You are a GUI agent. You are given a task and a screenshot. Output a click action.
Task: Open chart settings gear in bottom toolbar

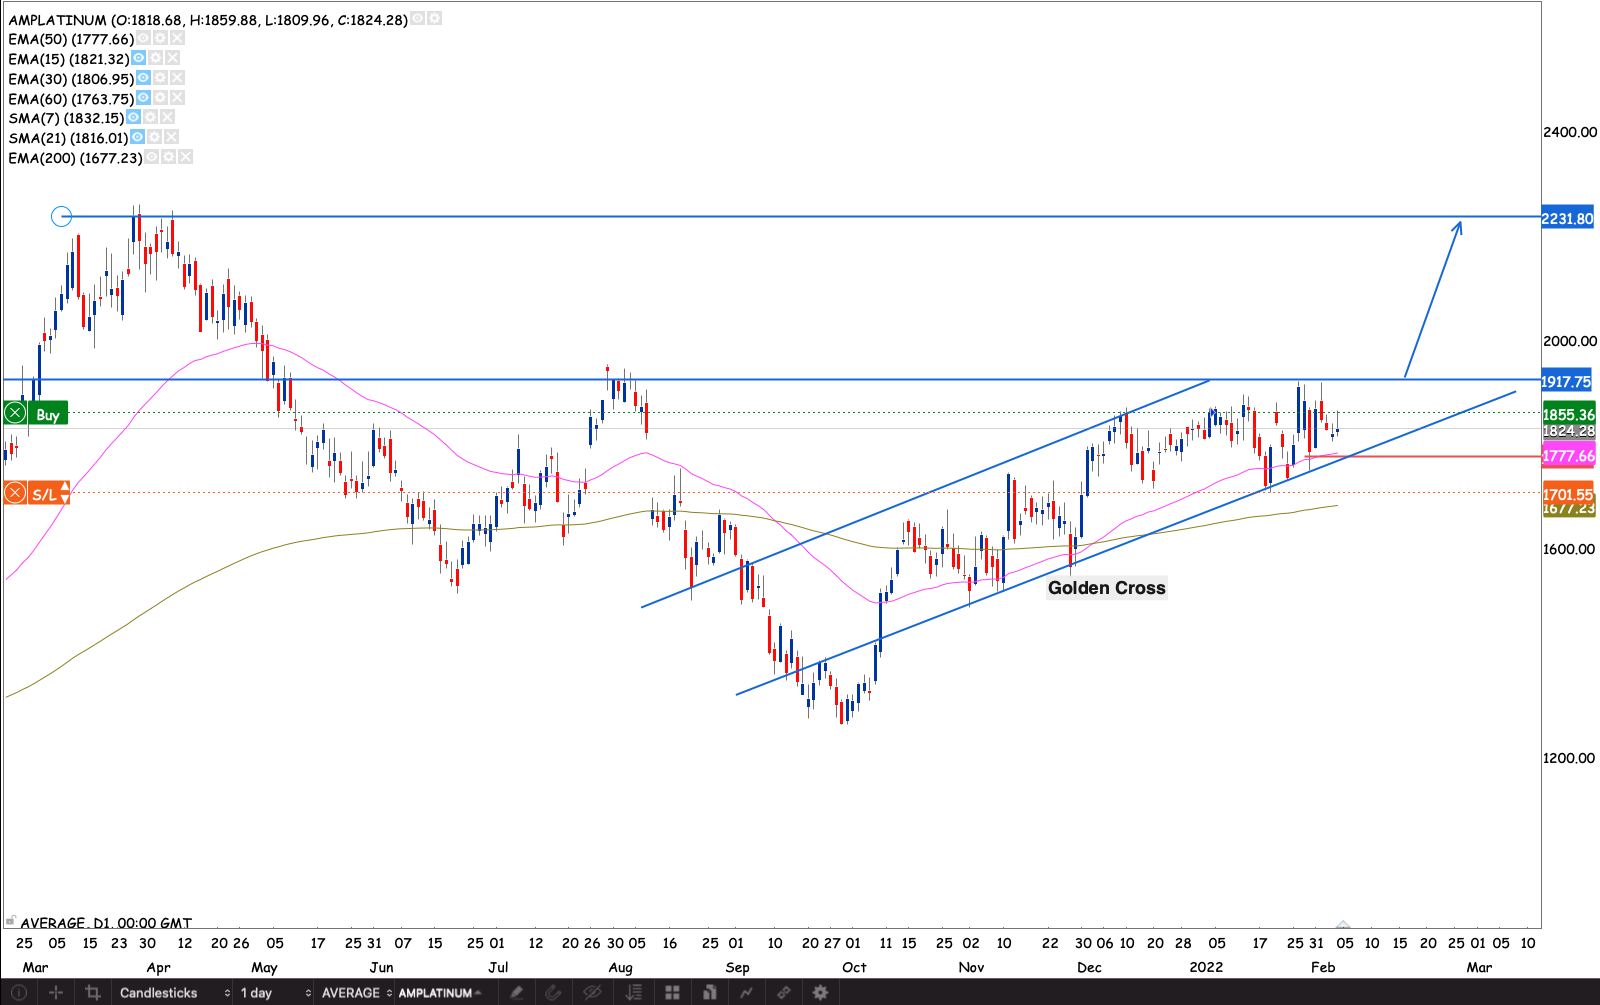820,992
